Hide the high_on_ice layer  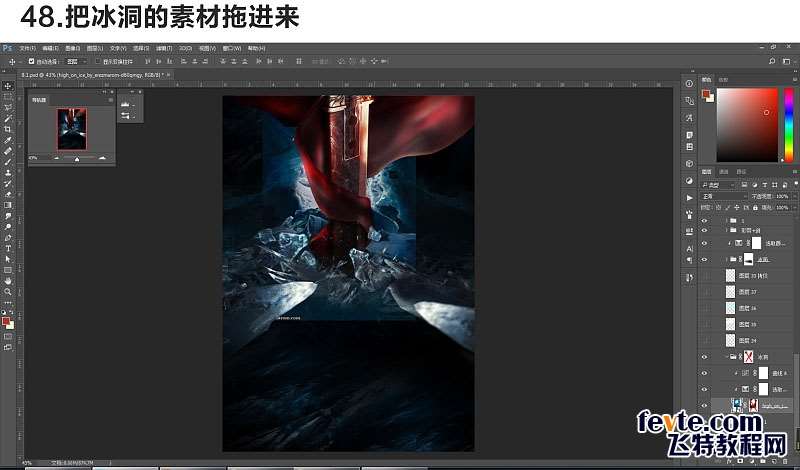pos(705,406)
